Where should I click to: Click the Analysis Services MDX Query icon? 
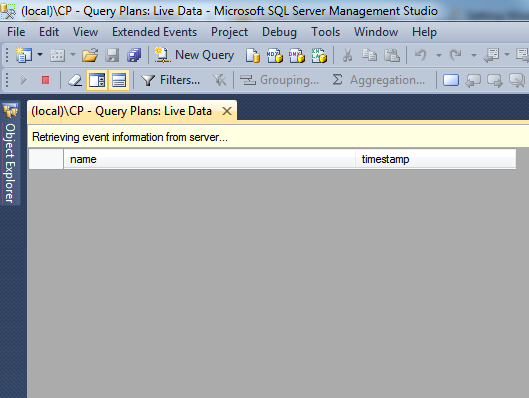pos(275,55)
